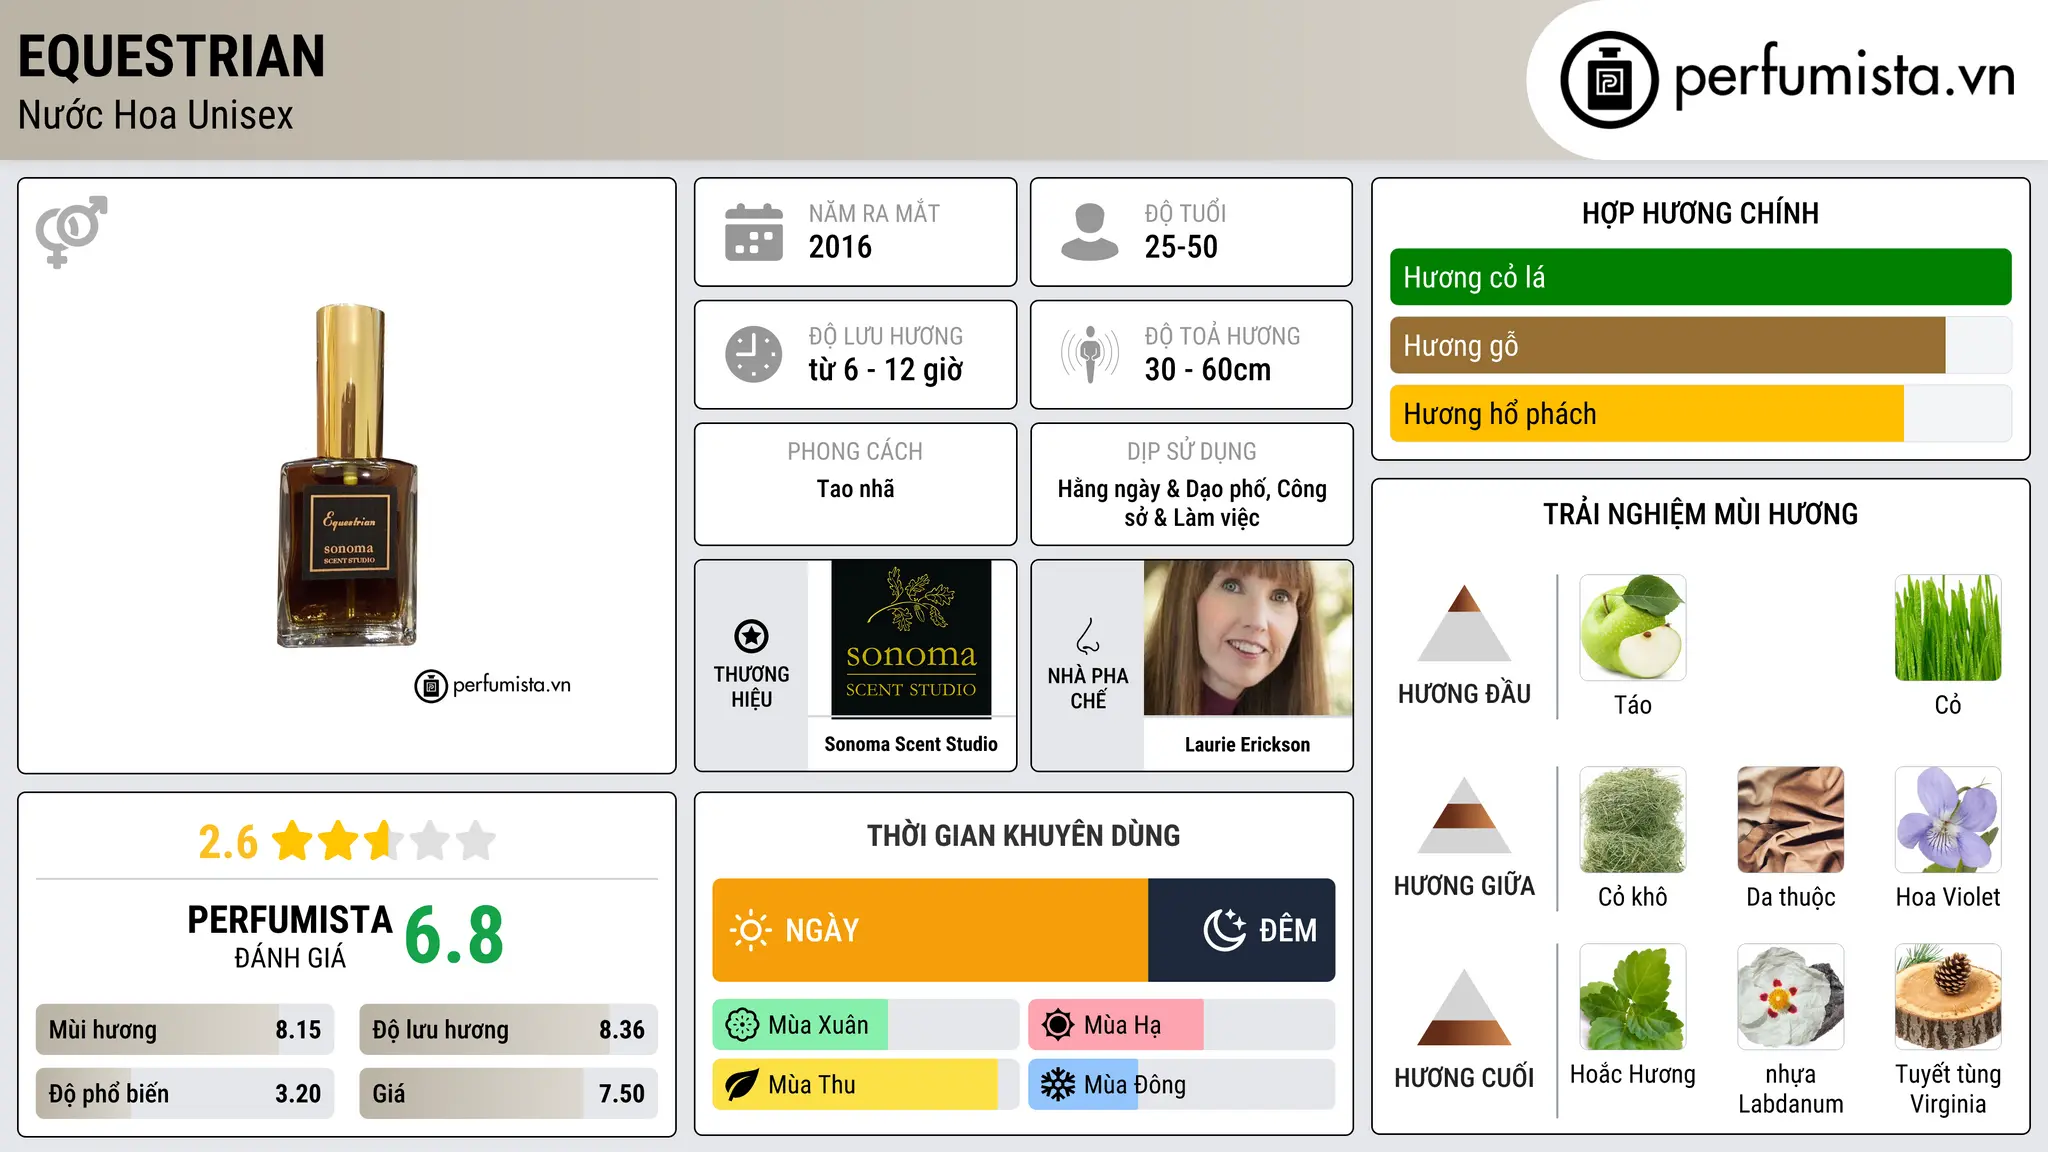This screenshot has width=2048, height=1152.
Task: Click the sun icon in the Ngày bar
Action: click(750, 930)
